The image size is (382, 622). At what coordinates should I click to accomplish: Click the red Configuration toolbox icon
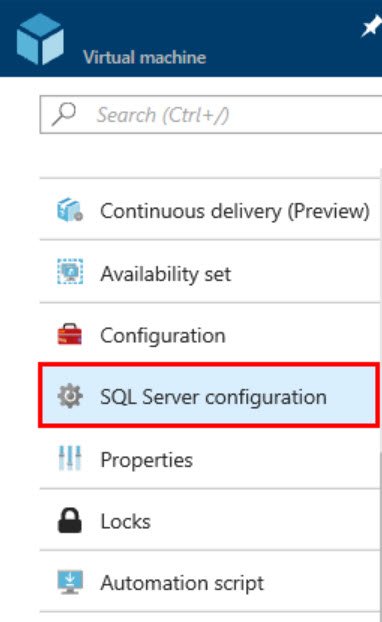pos(70,334)
